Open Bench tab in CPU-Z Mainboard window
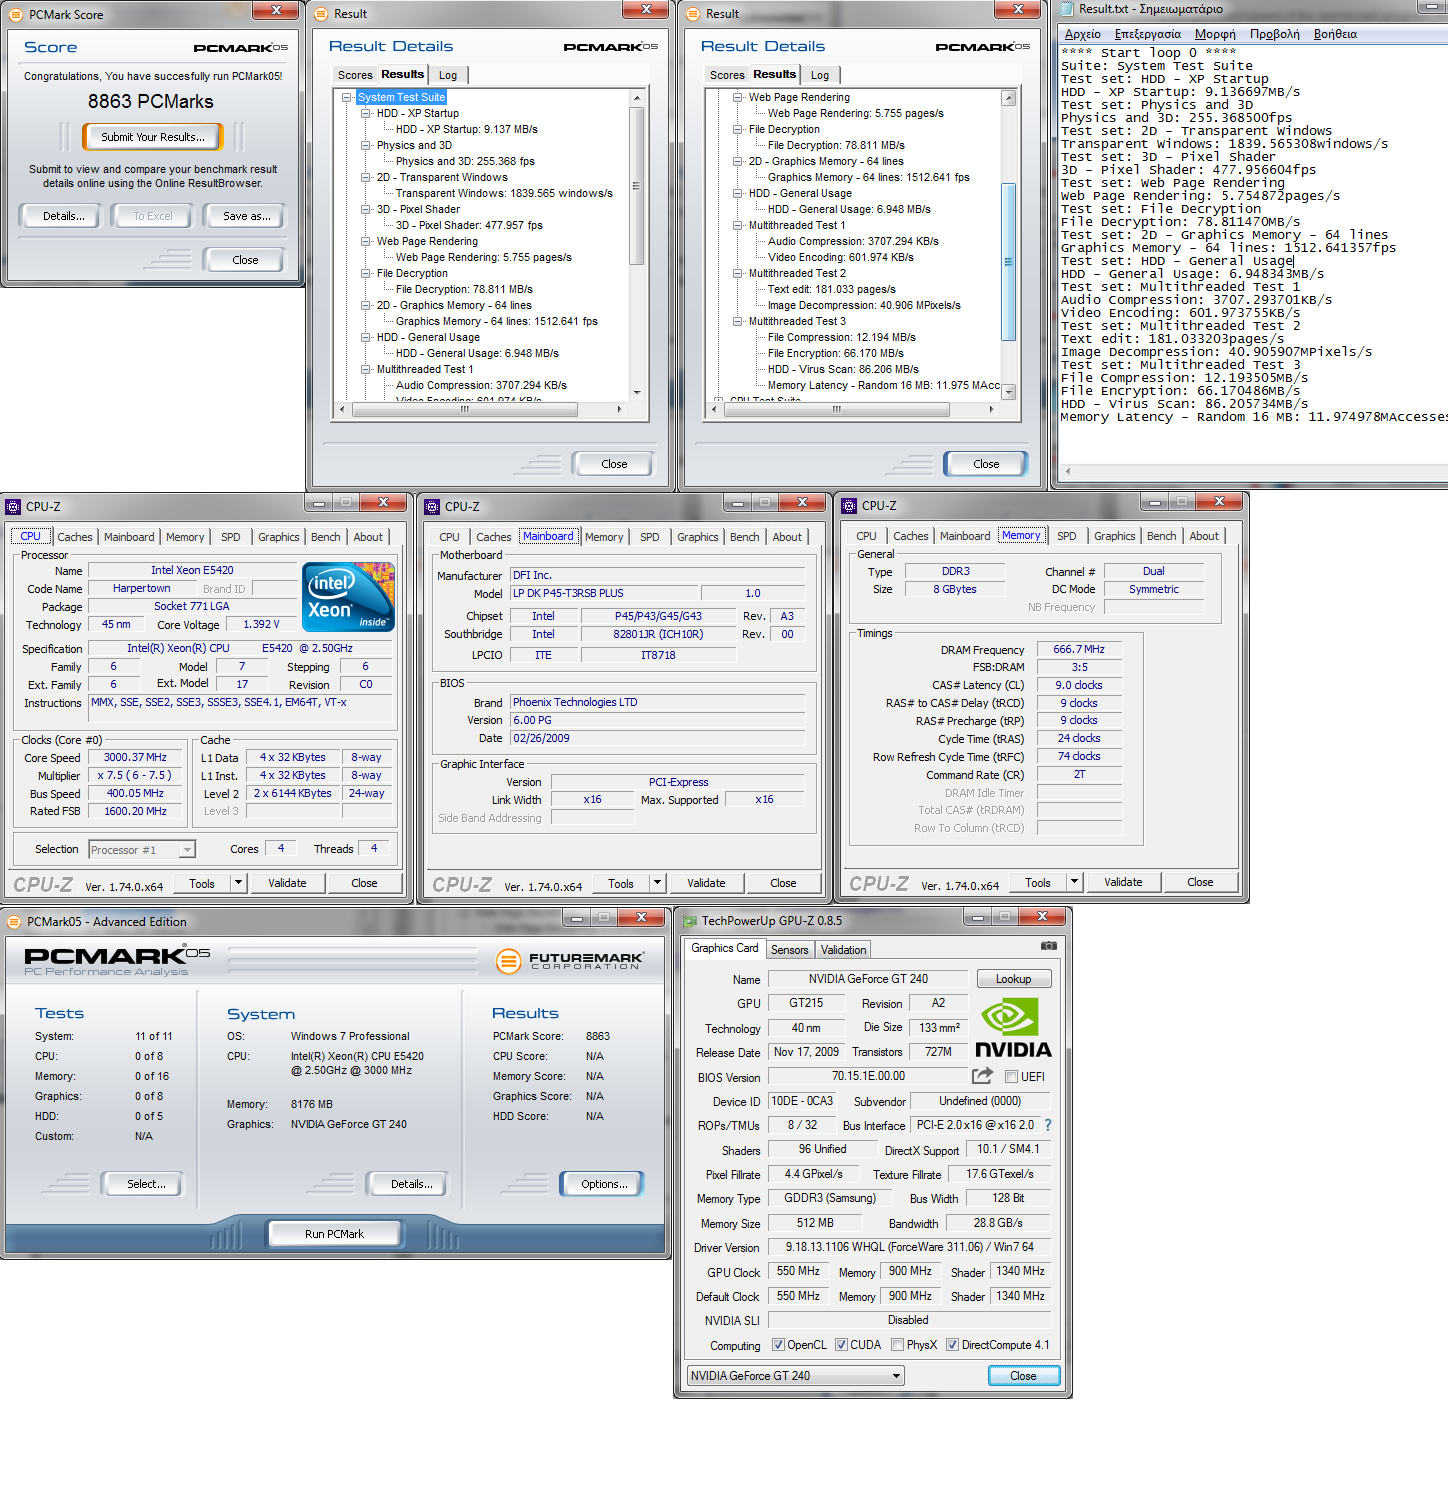 [x=745, y=537]
